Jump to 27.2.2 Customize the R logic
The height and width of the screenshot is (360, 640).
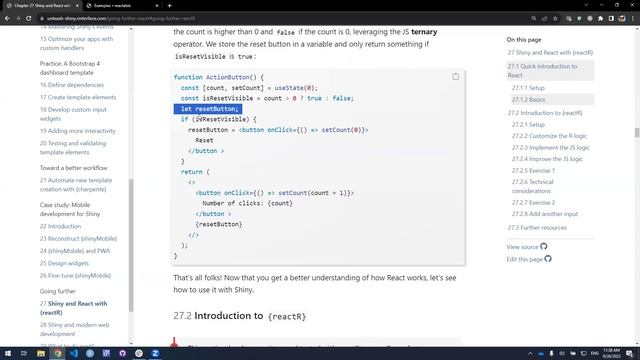click(x=549, y=136)
